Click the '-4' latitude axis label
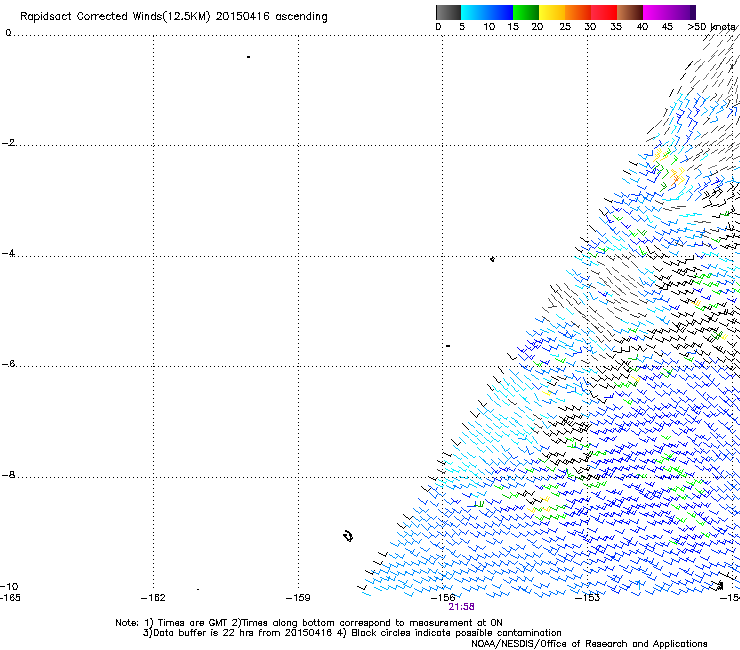Image resolution: width=740 pixels, height=650 pixels. click(x=8, y=253)
